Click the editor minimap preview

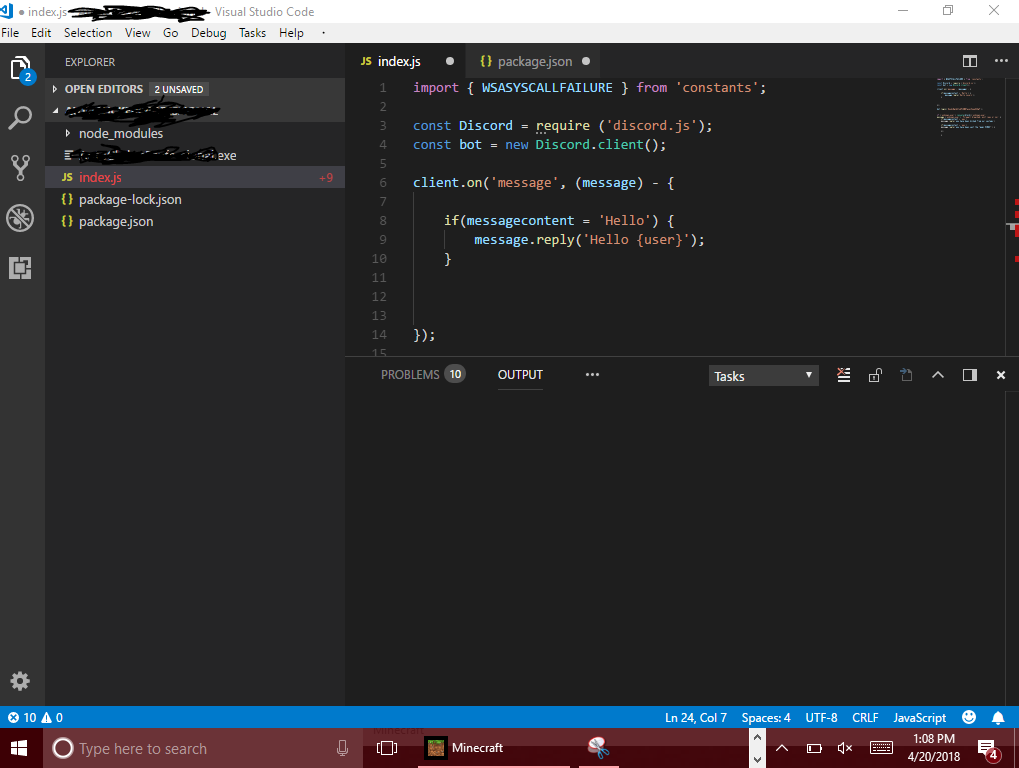pos(970,107)
